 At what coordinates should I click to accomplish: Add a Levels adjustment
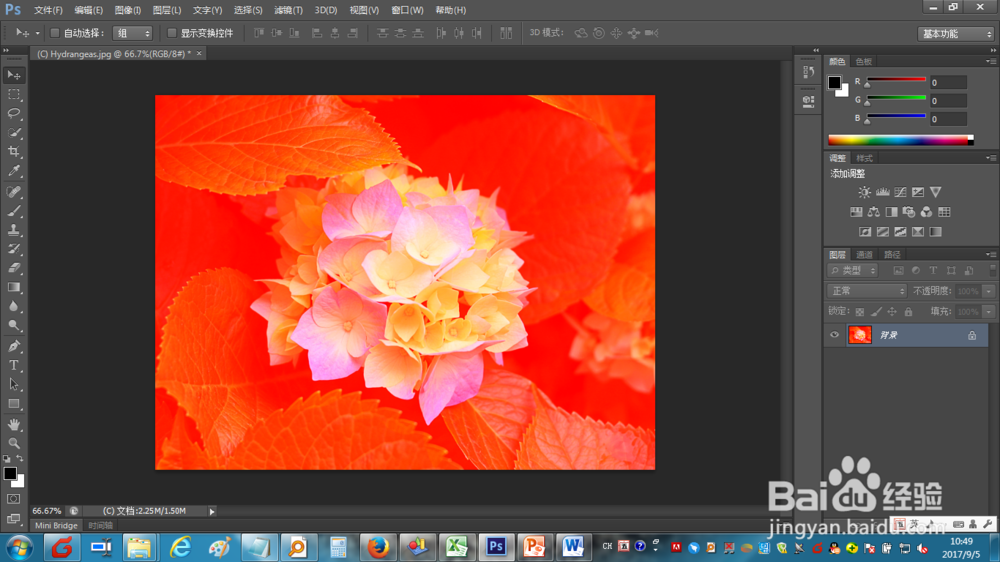click(x=882, y=192)
